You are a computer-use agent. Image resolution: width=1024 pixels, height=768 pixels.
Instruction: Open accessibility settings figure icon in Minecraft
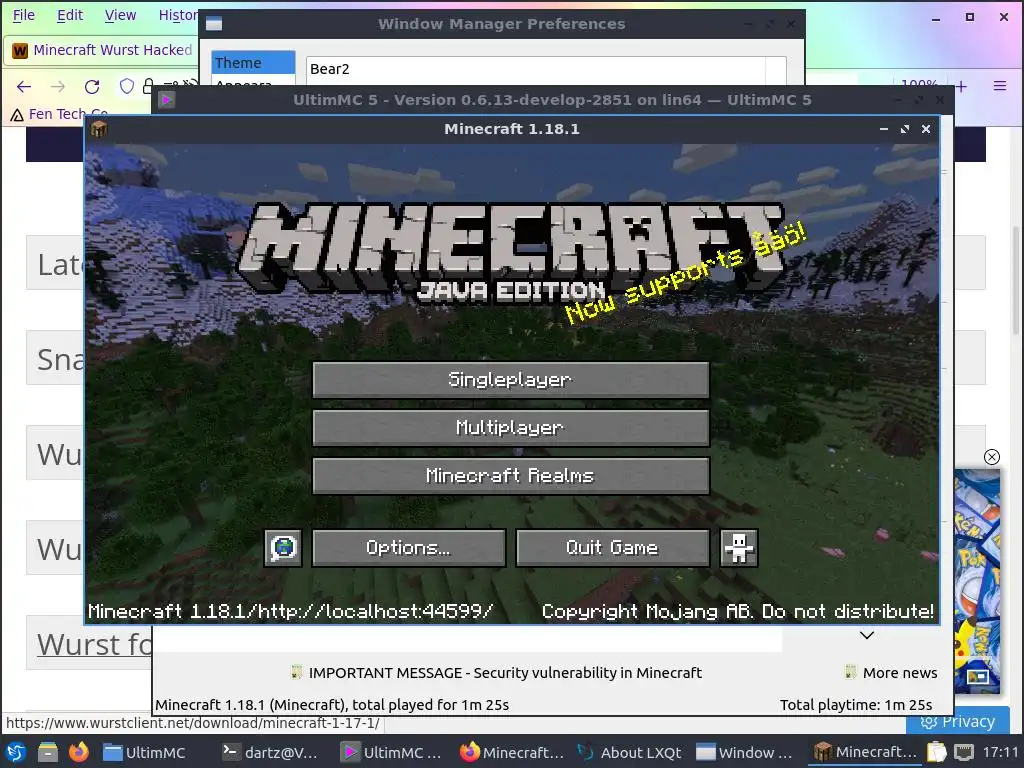pos(739,547)
